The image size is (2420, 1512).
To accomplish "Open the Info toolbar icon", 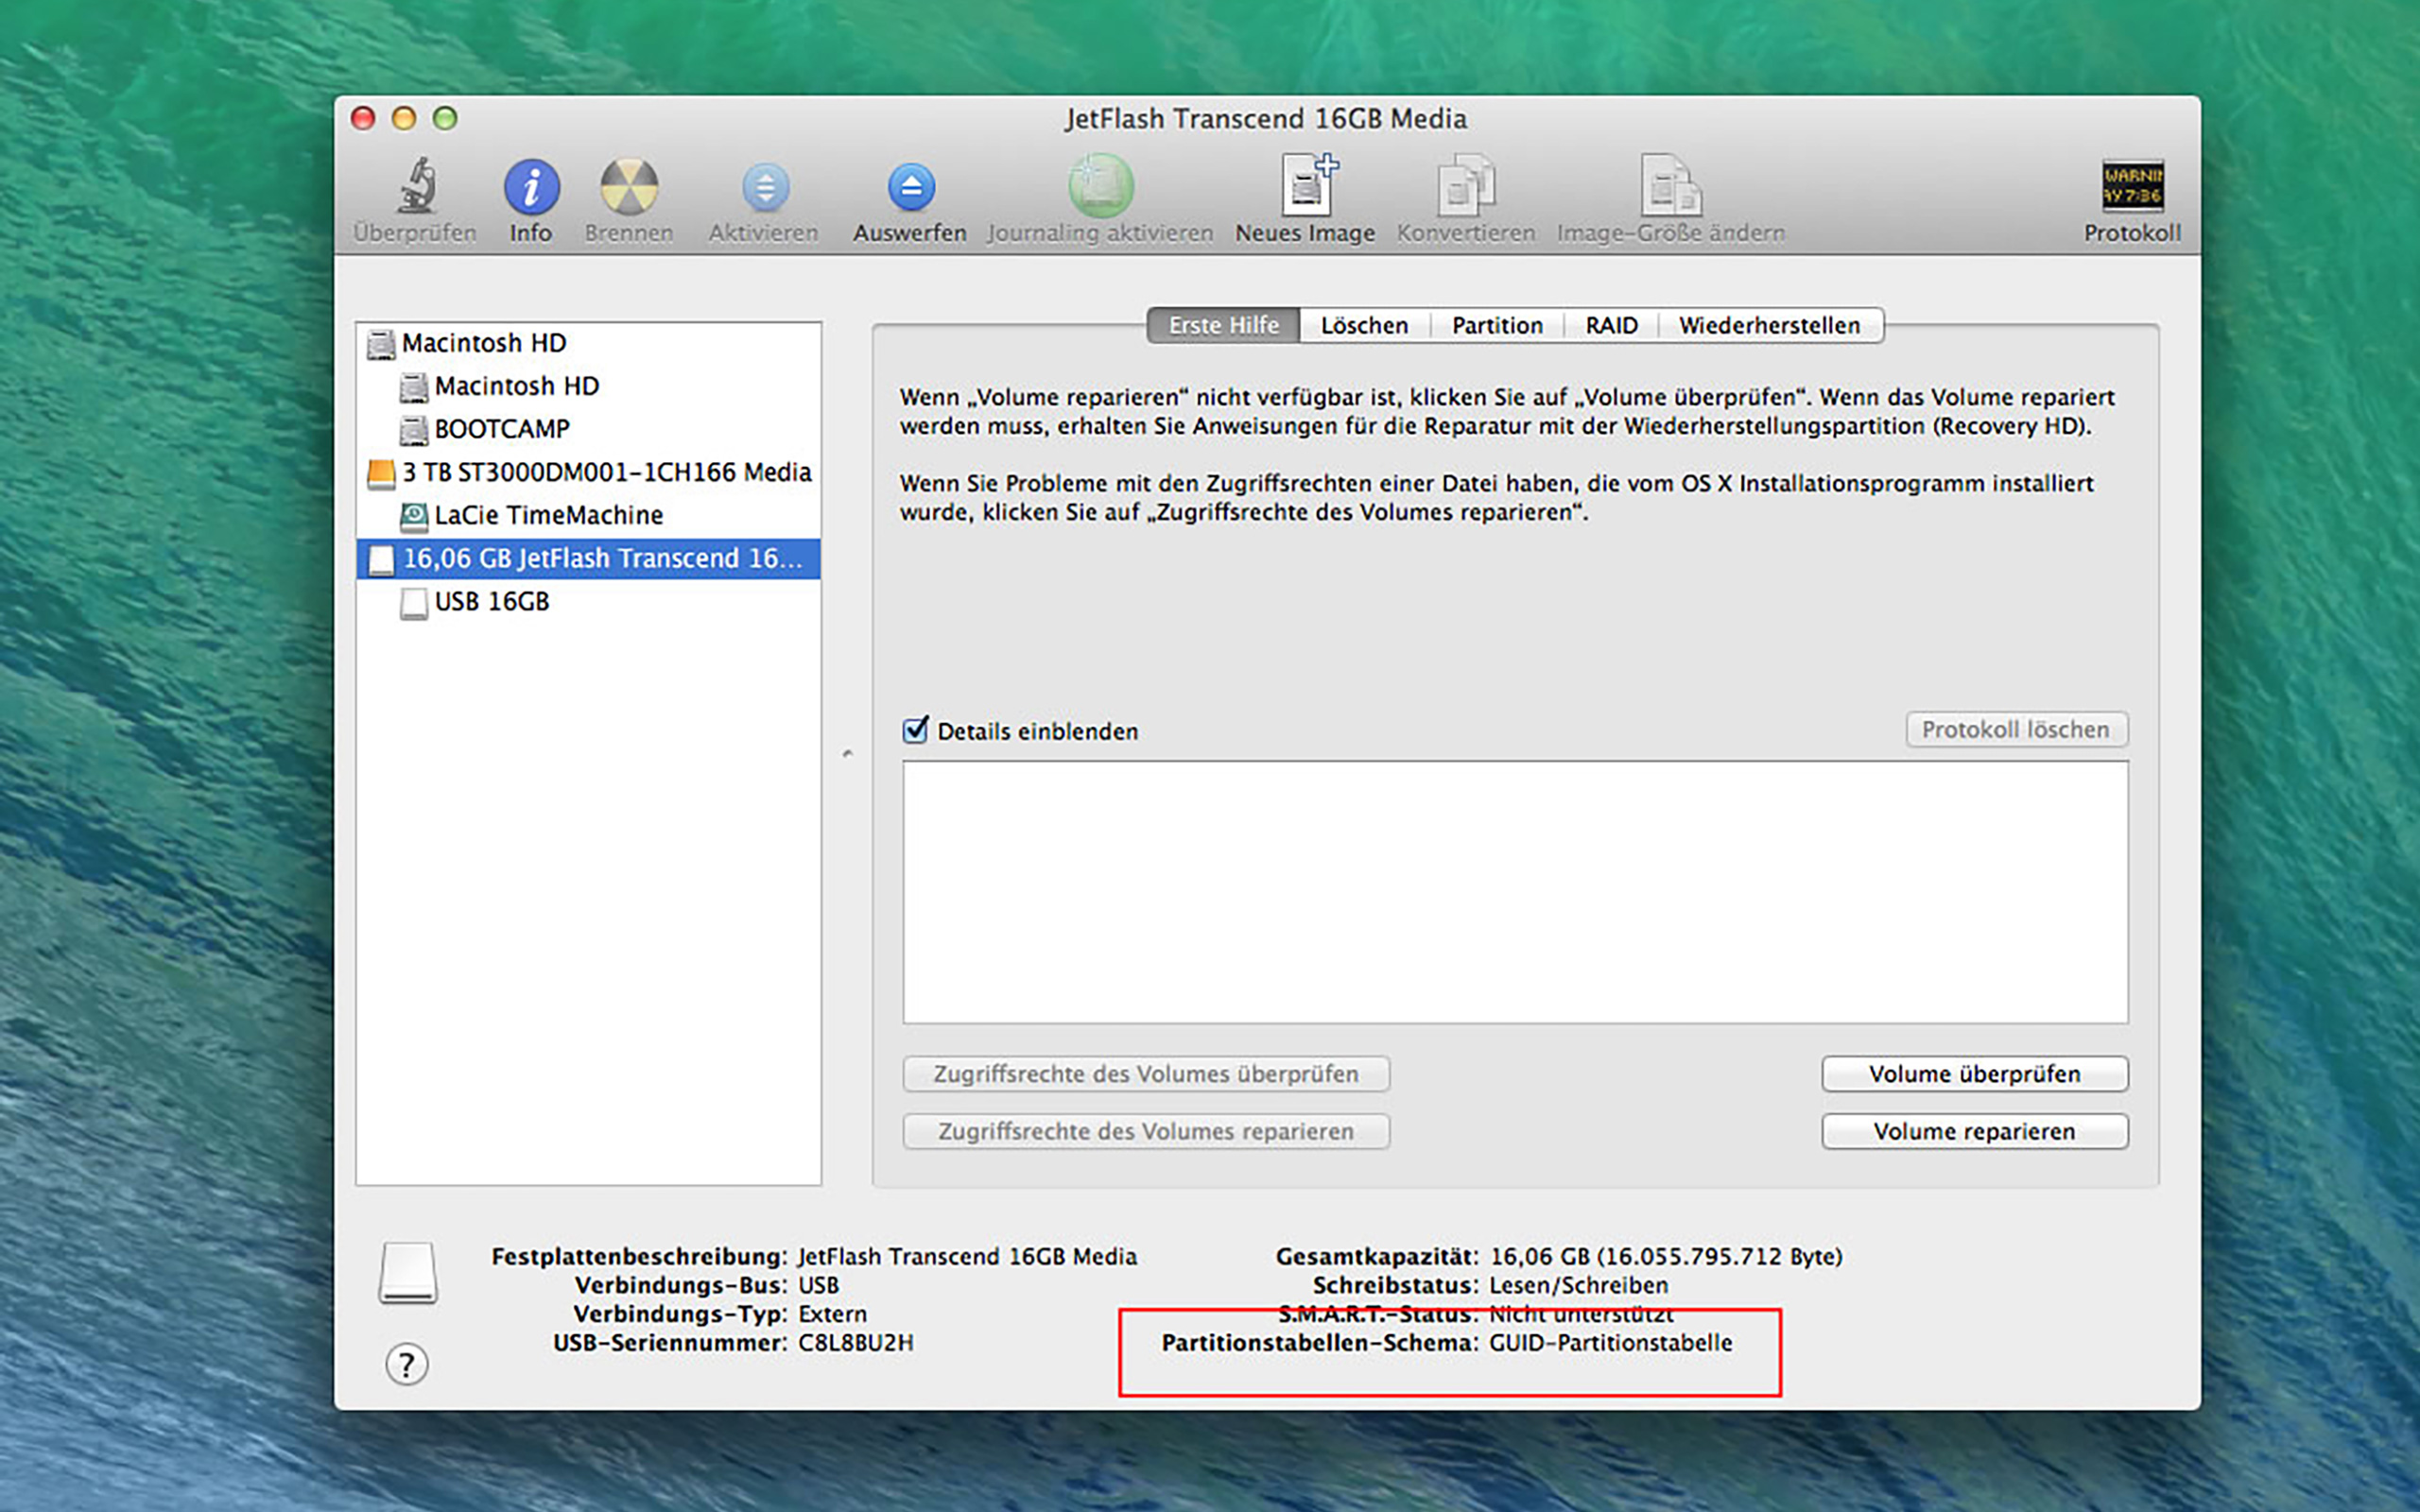I will 531,188.
